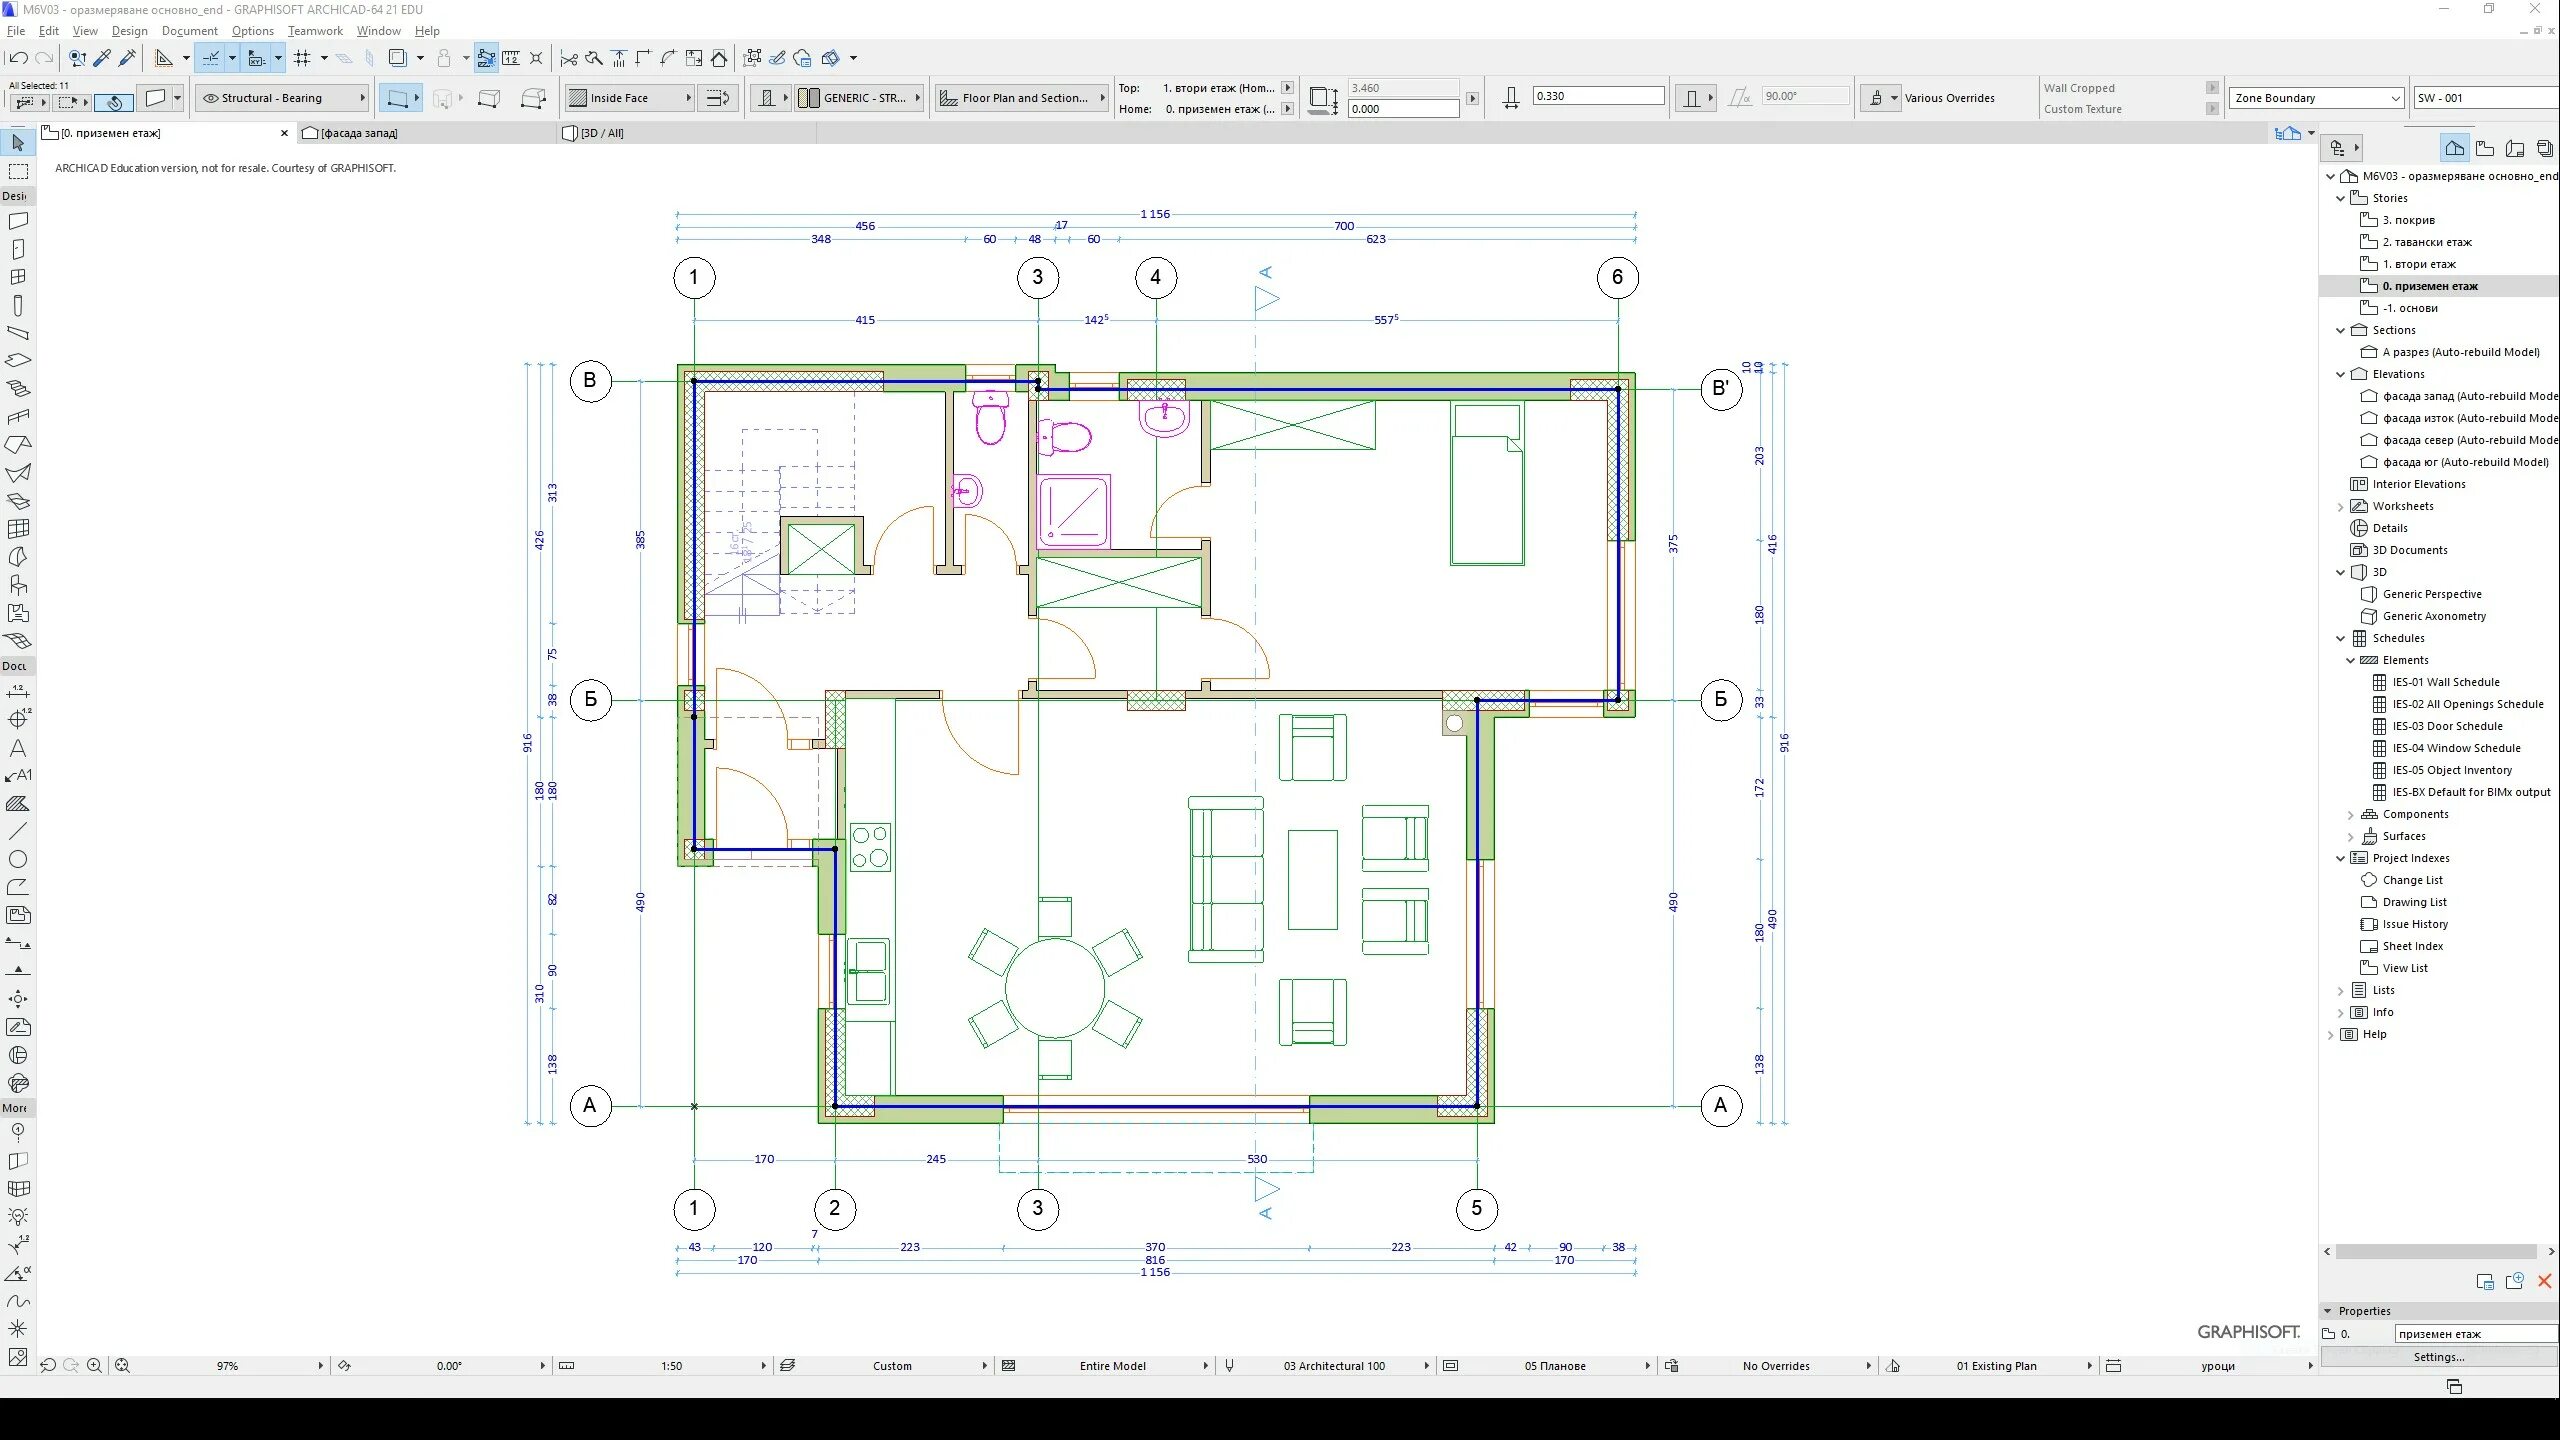
Task: Pick the Circle tool in toolbox
Action: pos(18,859)
